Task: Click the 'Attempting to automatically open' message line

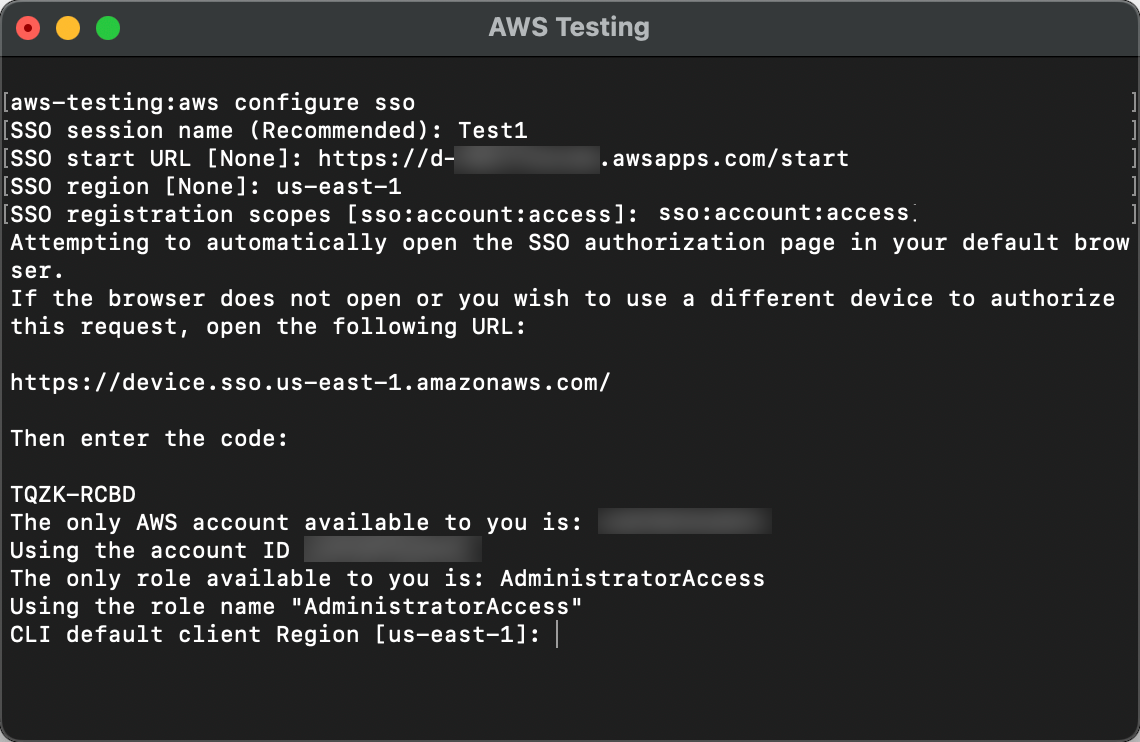Action: [570, 256]
